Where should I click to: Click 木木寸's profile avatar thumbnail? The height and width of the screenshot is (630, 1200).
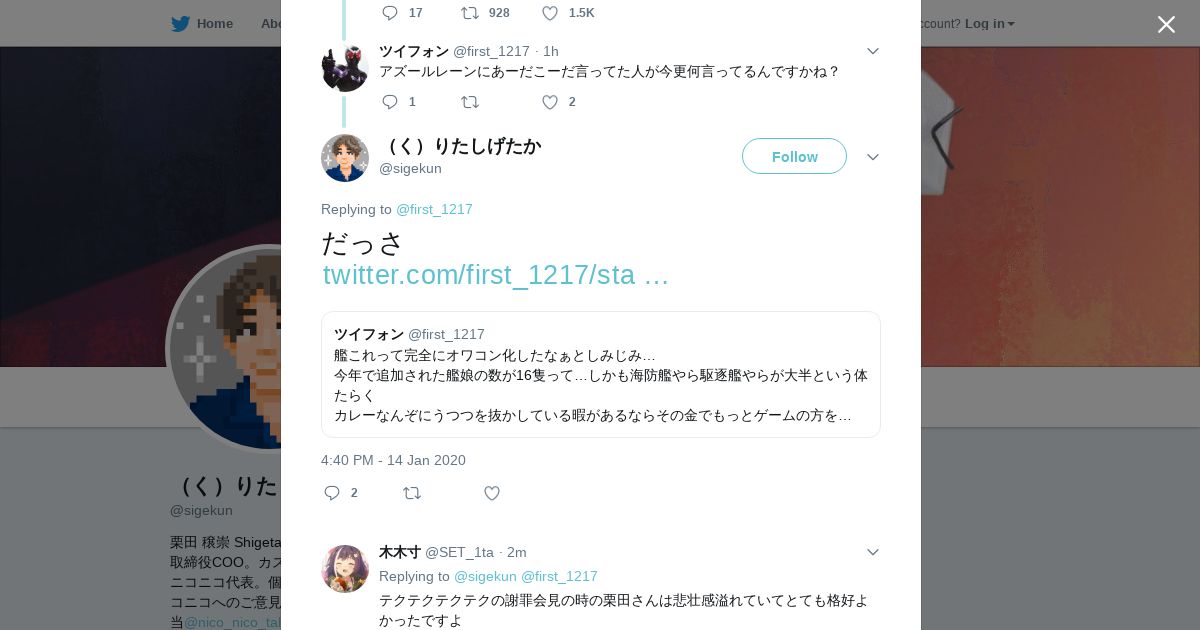pos(345,568)
